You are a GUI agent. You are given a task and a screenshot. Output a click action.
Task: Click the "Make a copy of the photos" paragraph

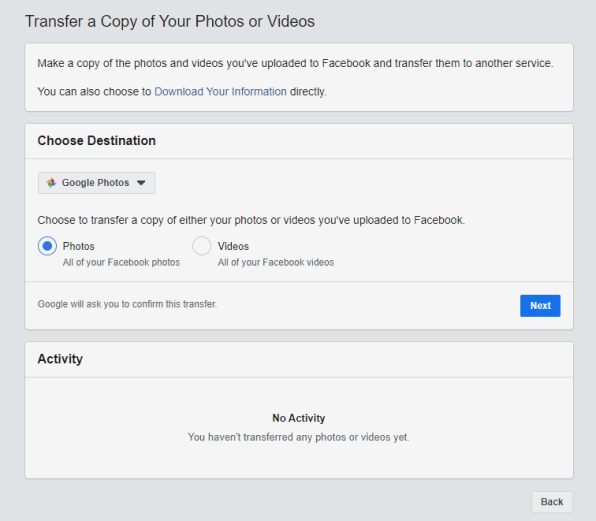tap(295, 63)
